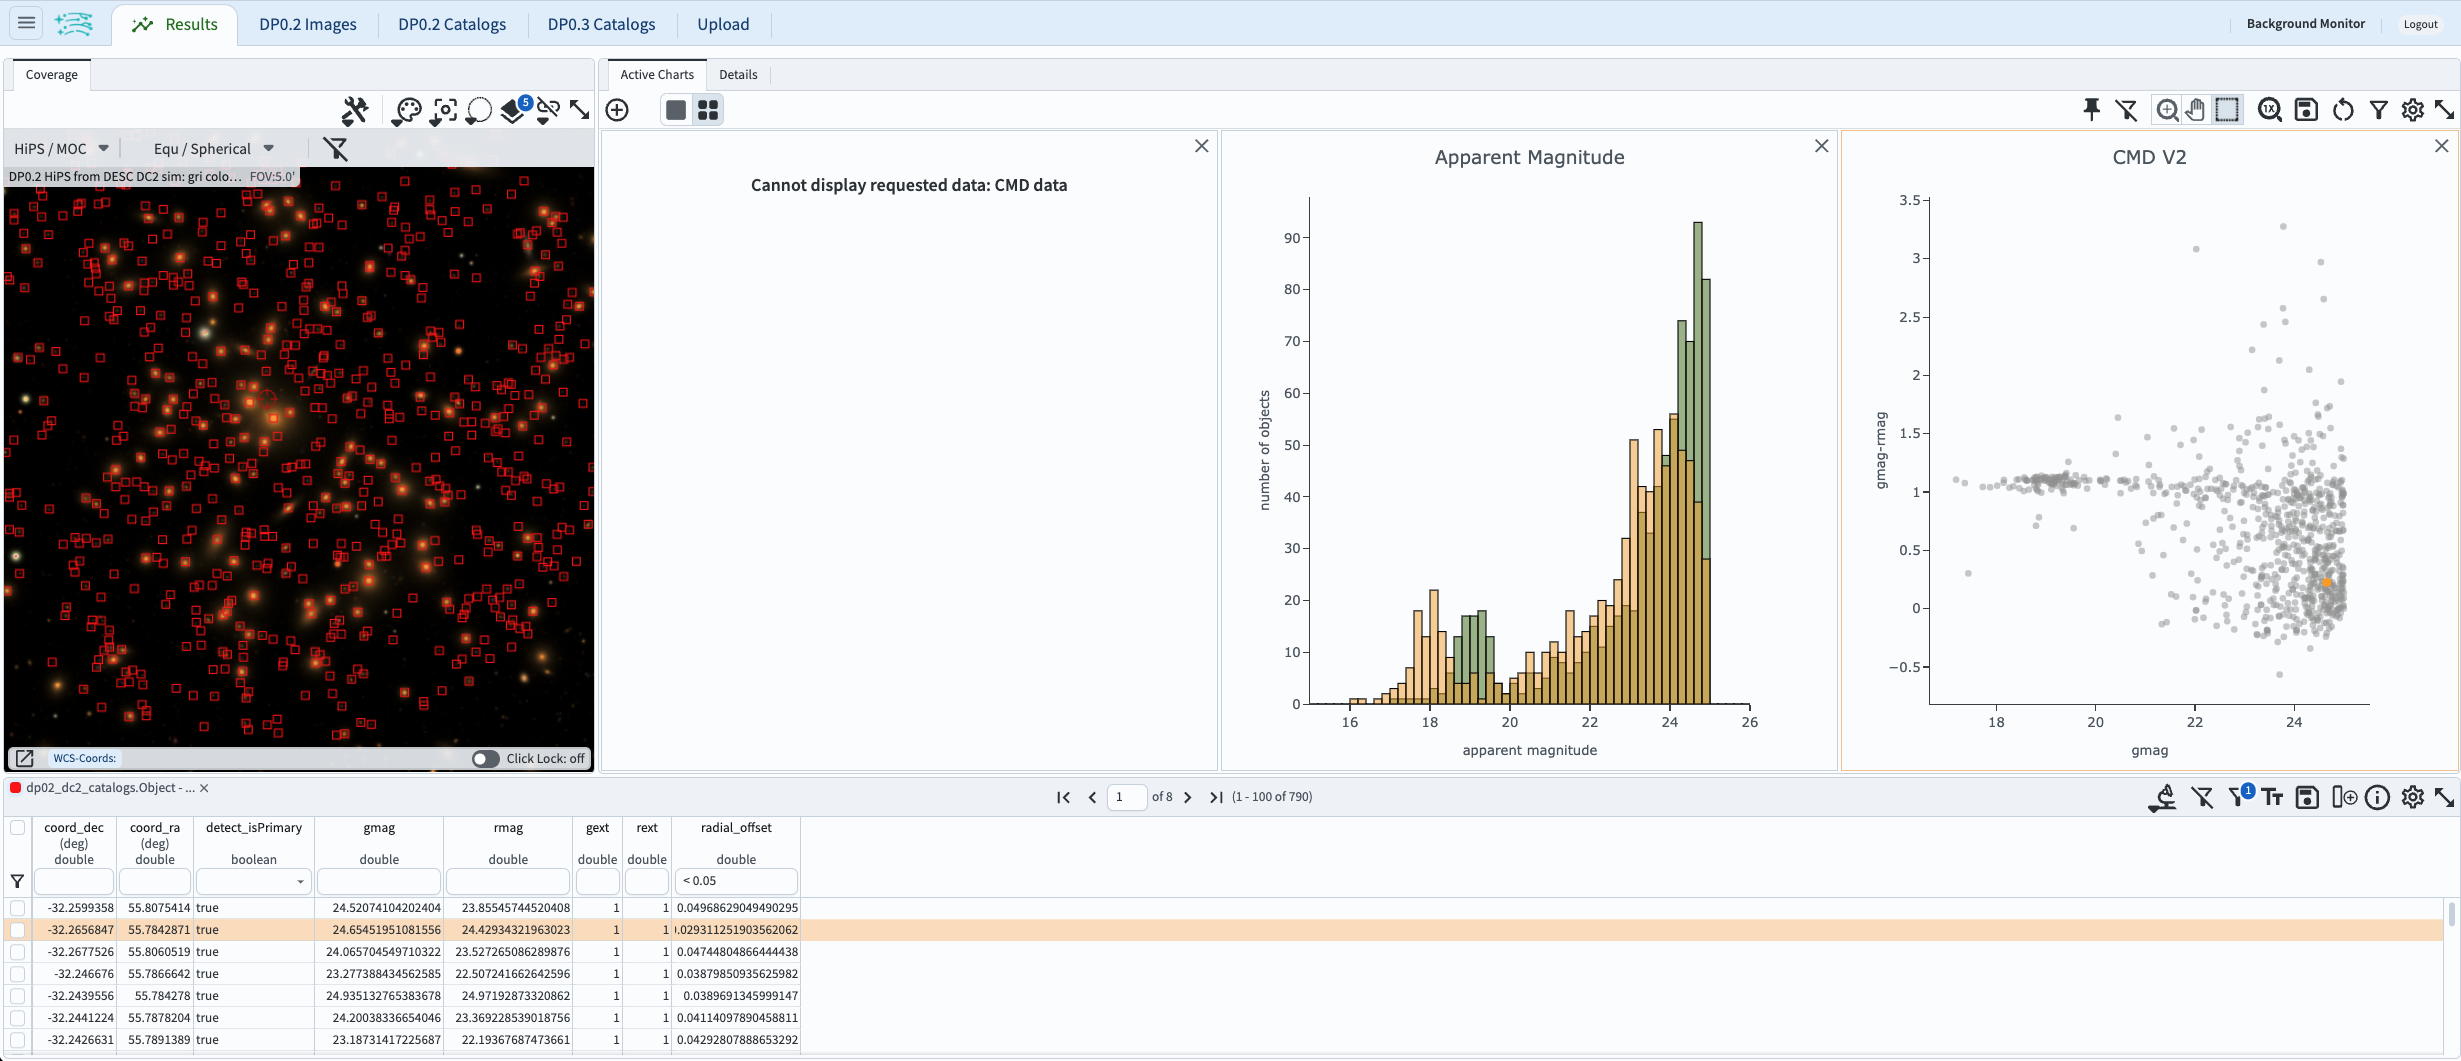2461x1061 pixels.
Task: Restore chart zoom to 1x
Action: (x=2269, y=110)
